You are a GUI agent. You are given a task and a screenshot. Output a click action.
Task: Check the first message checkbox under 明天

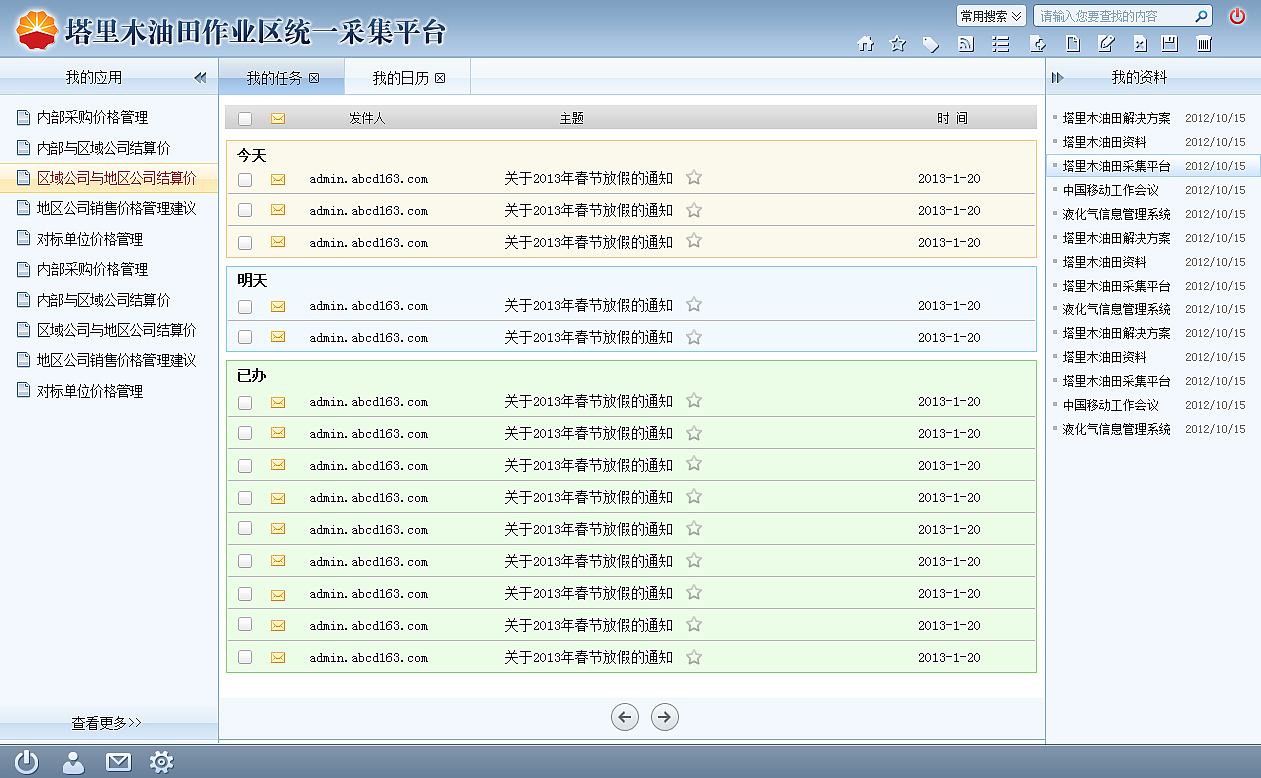[x=245, y=306]
